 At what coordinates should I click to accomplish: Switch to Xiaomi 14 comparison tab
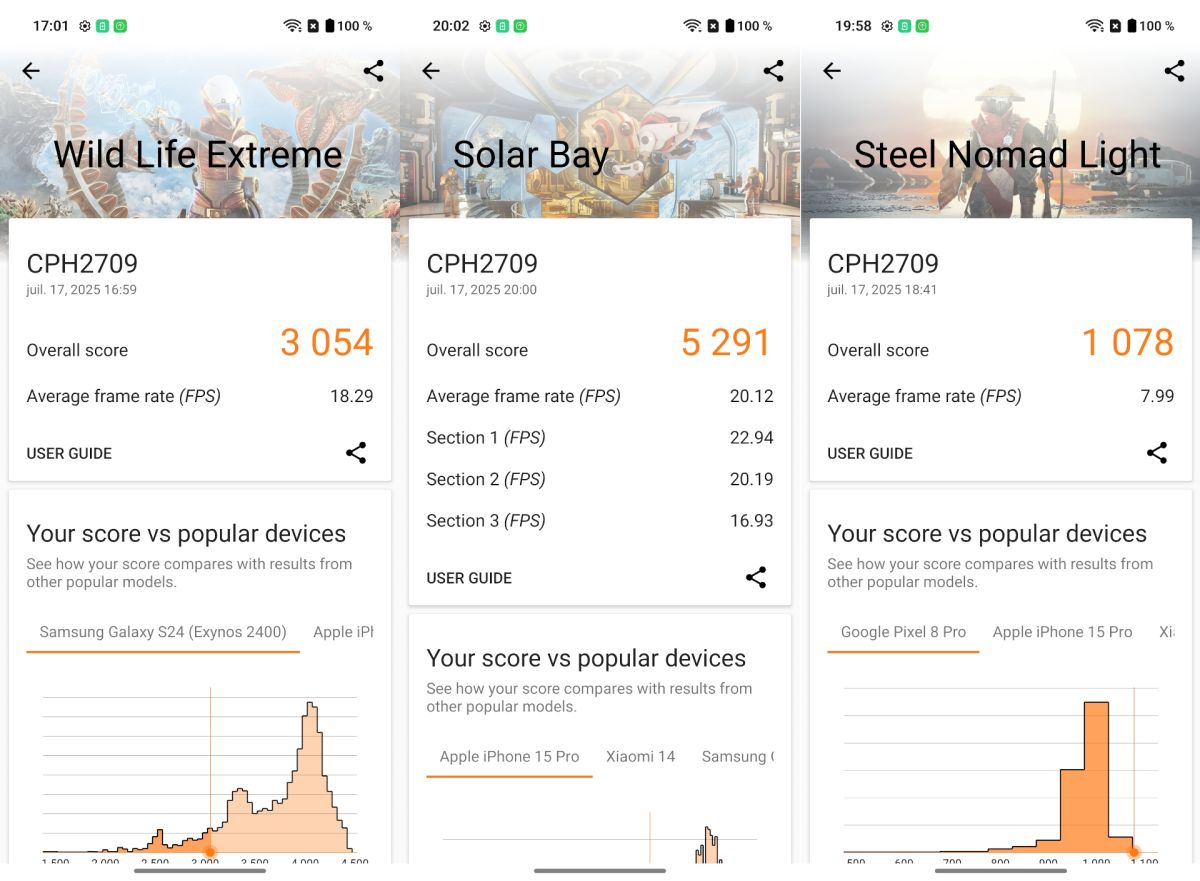640,757
